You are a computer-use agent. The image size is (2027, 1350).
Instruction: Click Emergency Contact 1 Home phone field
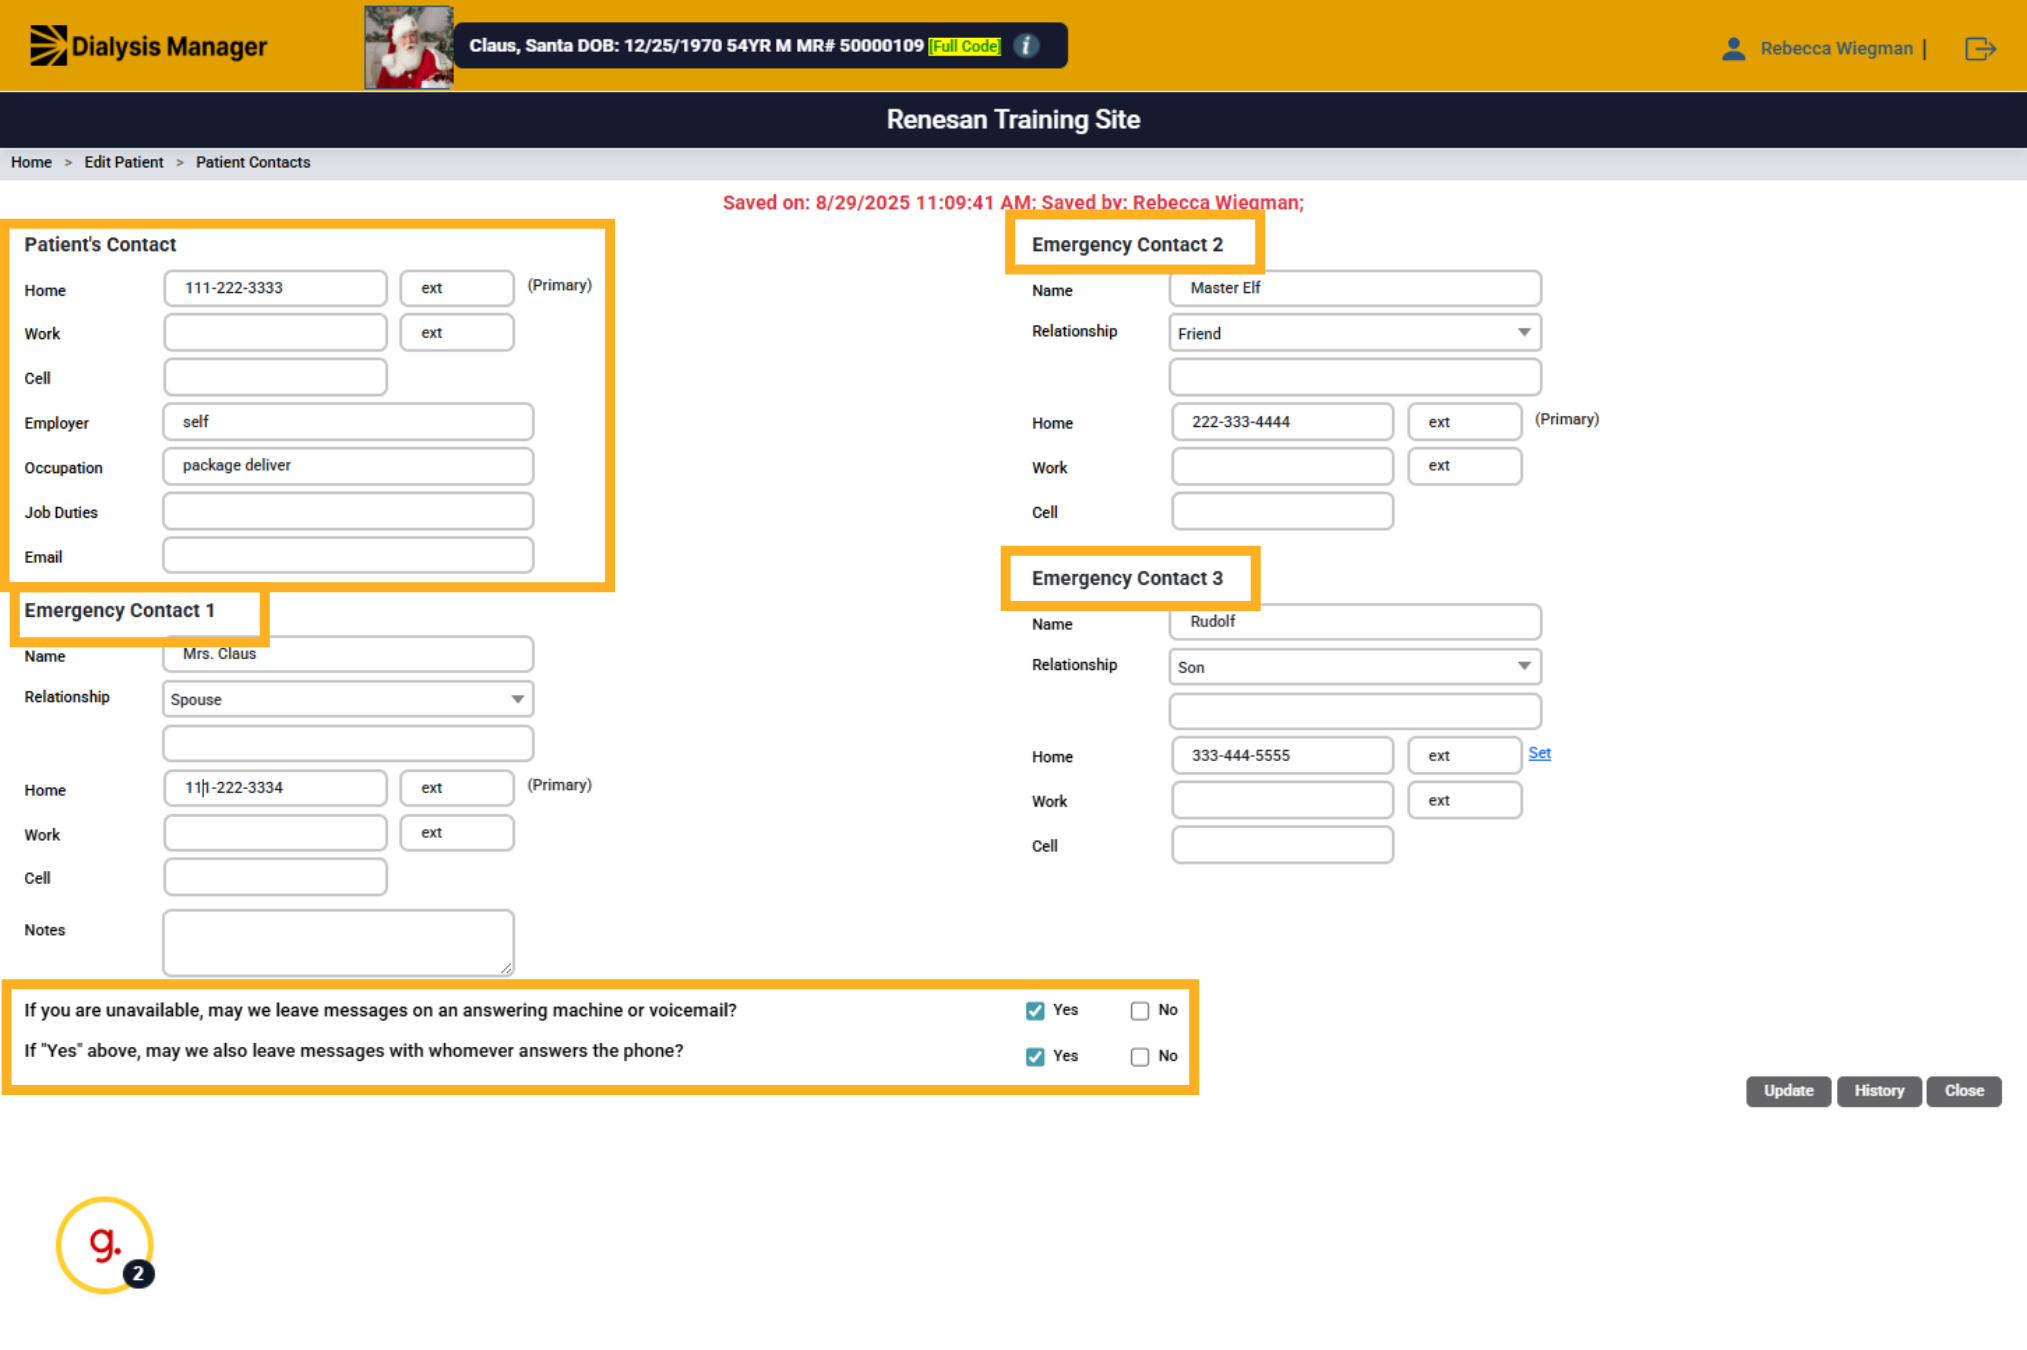275,788
